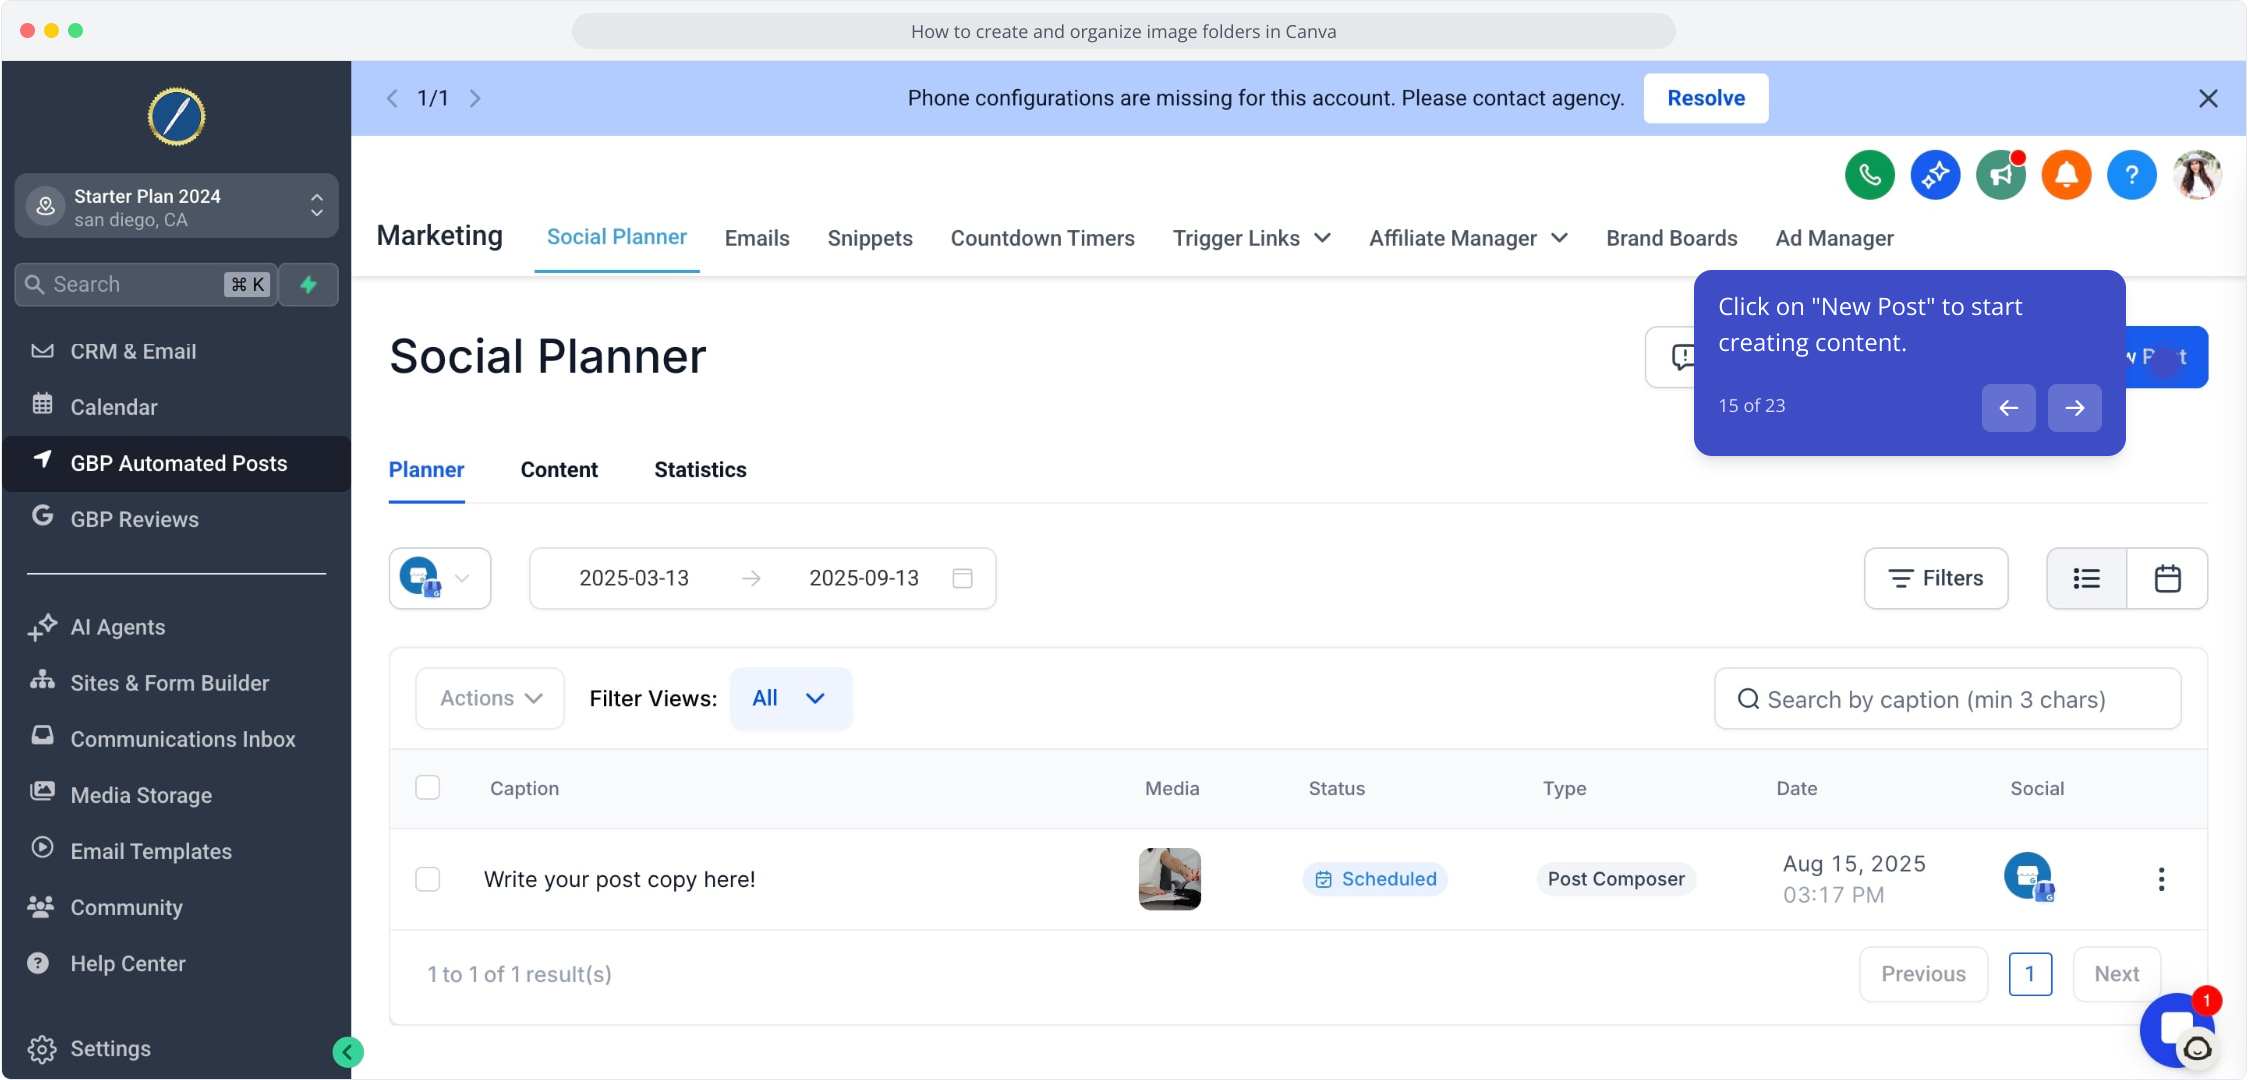Open three-dot menu for scheduled post
Screen dimensions: 2248x1080
tap(2161, 879)
